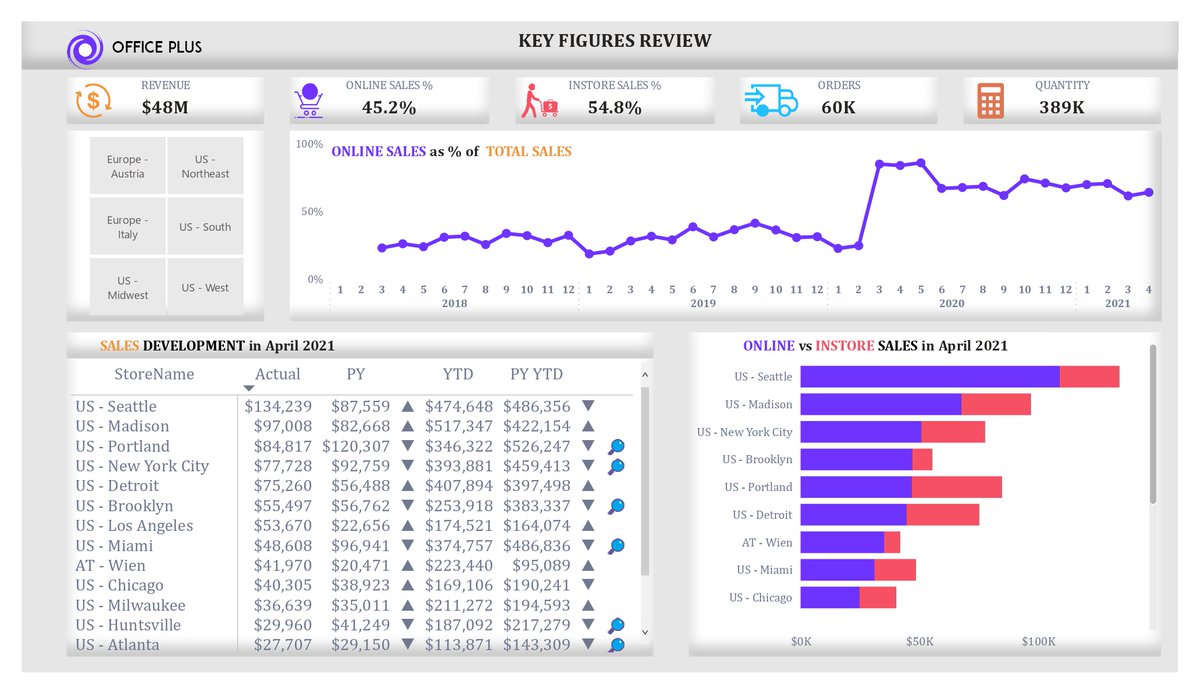Image resolution: width=1200 pixels, height=694 pixels.
Task: Select US - Seattle store name in table
Action: click(116, 406)
